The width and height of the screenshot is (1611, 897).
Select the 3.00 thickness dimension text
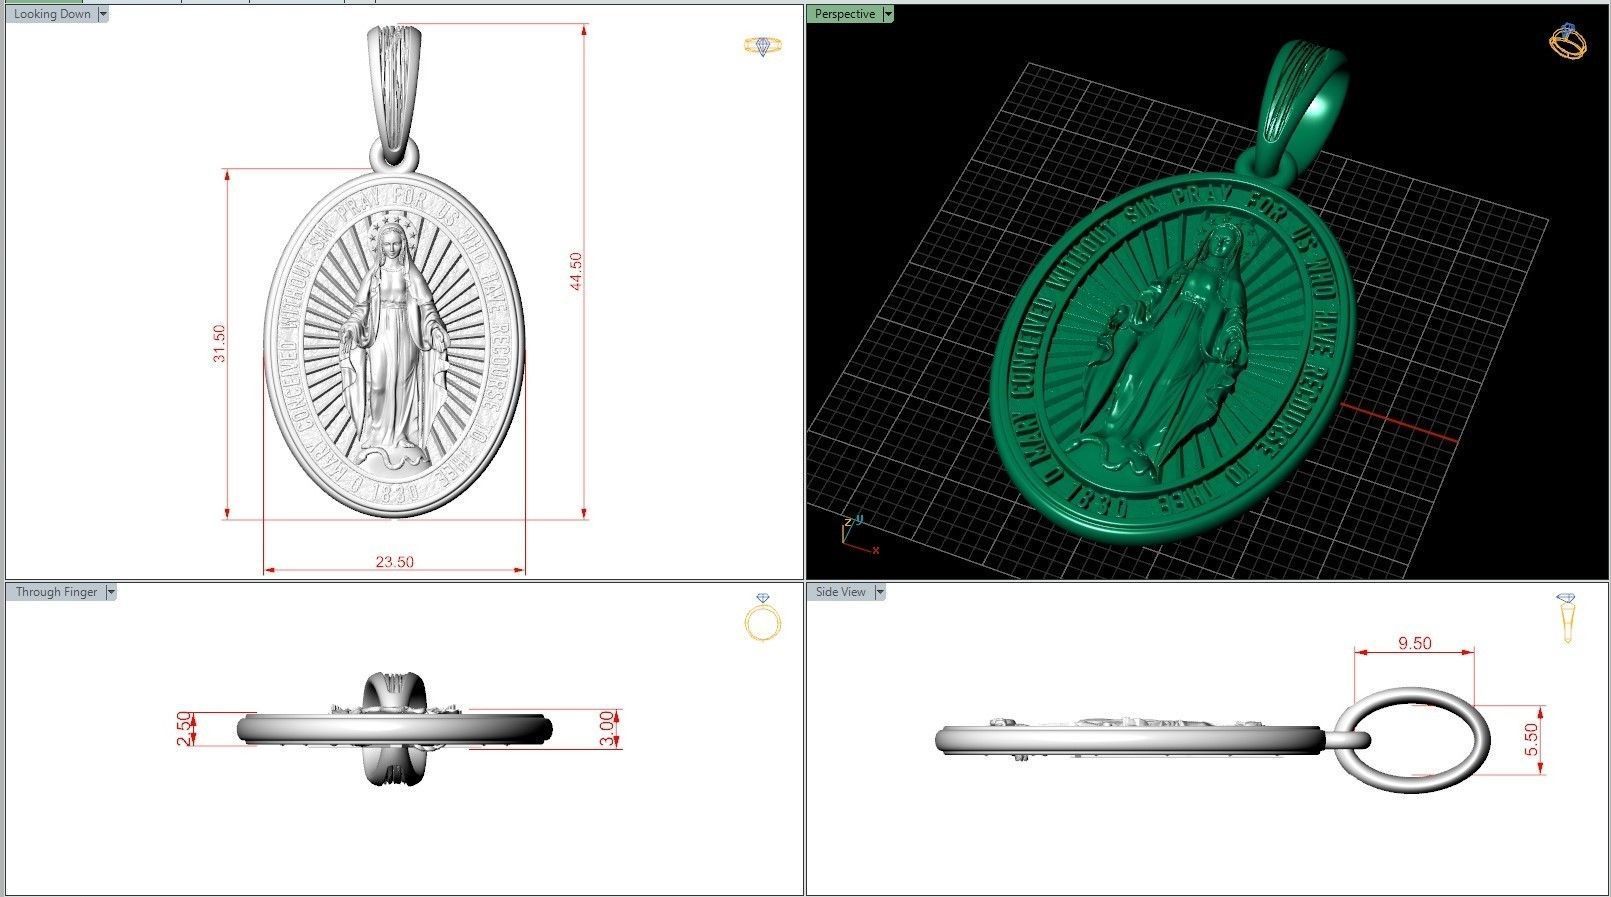tap(608, 730)
